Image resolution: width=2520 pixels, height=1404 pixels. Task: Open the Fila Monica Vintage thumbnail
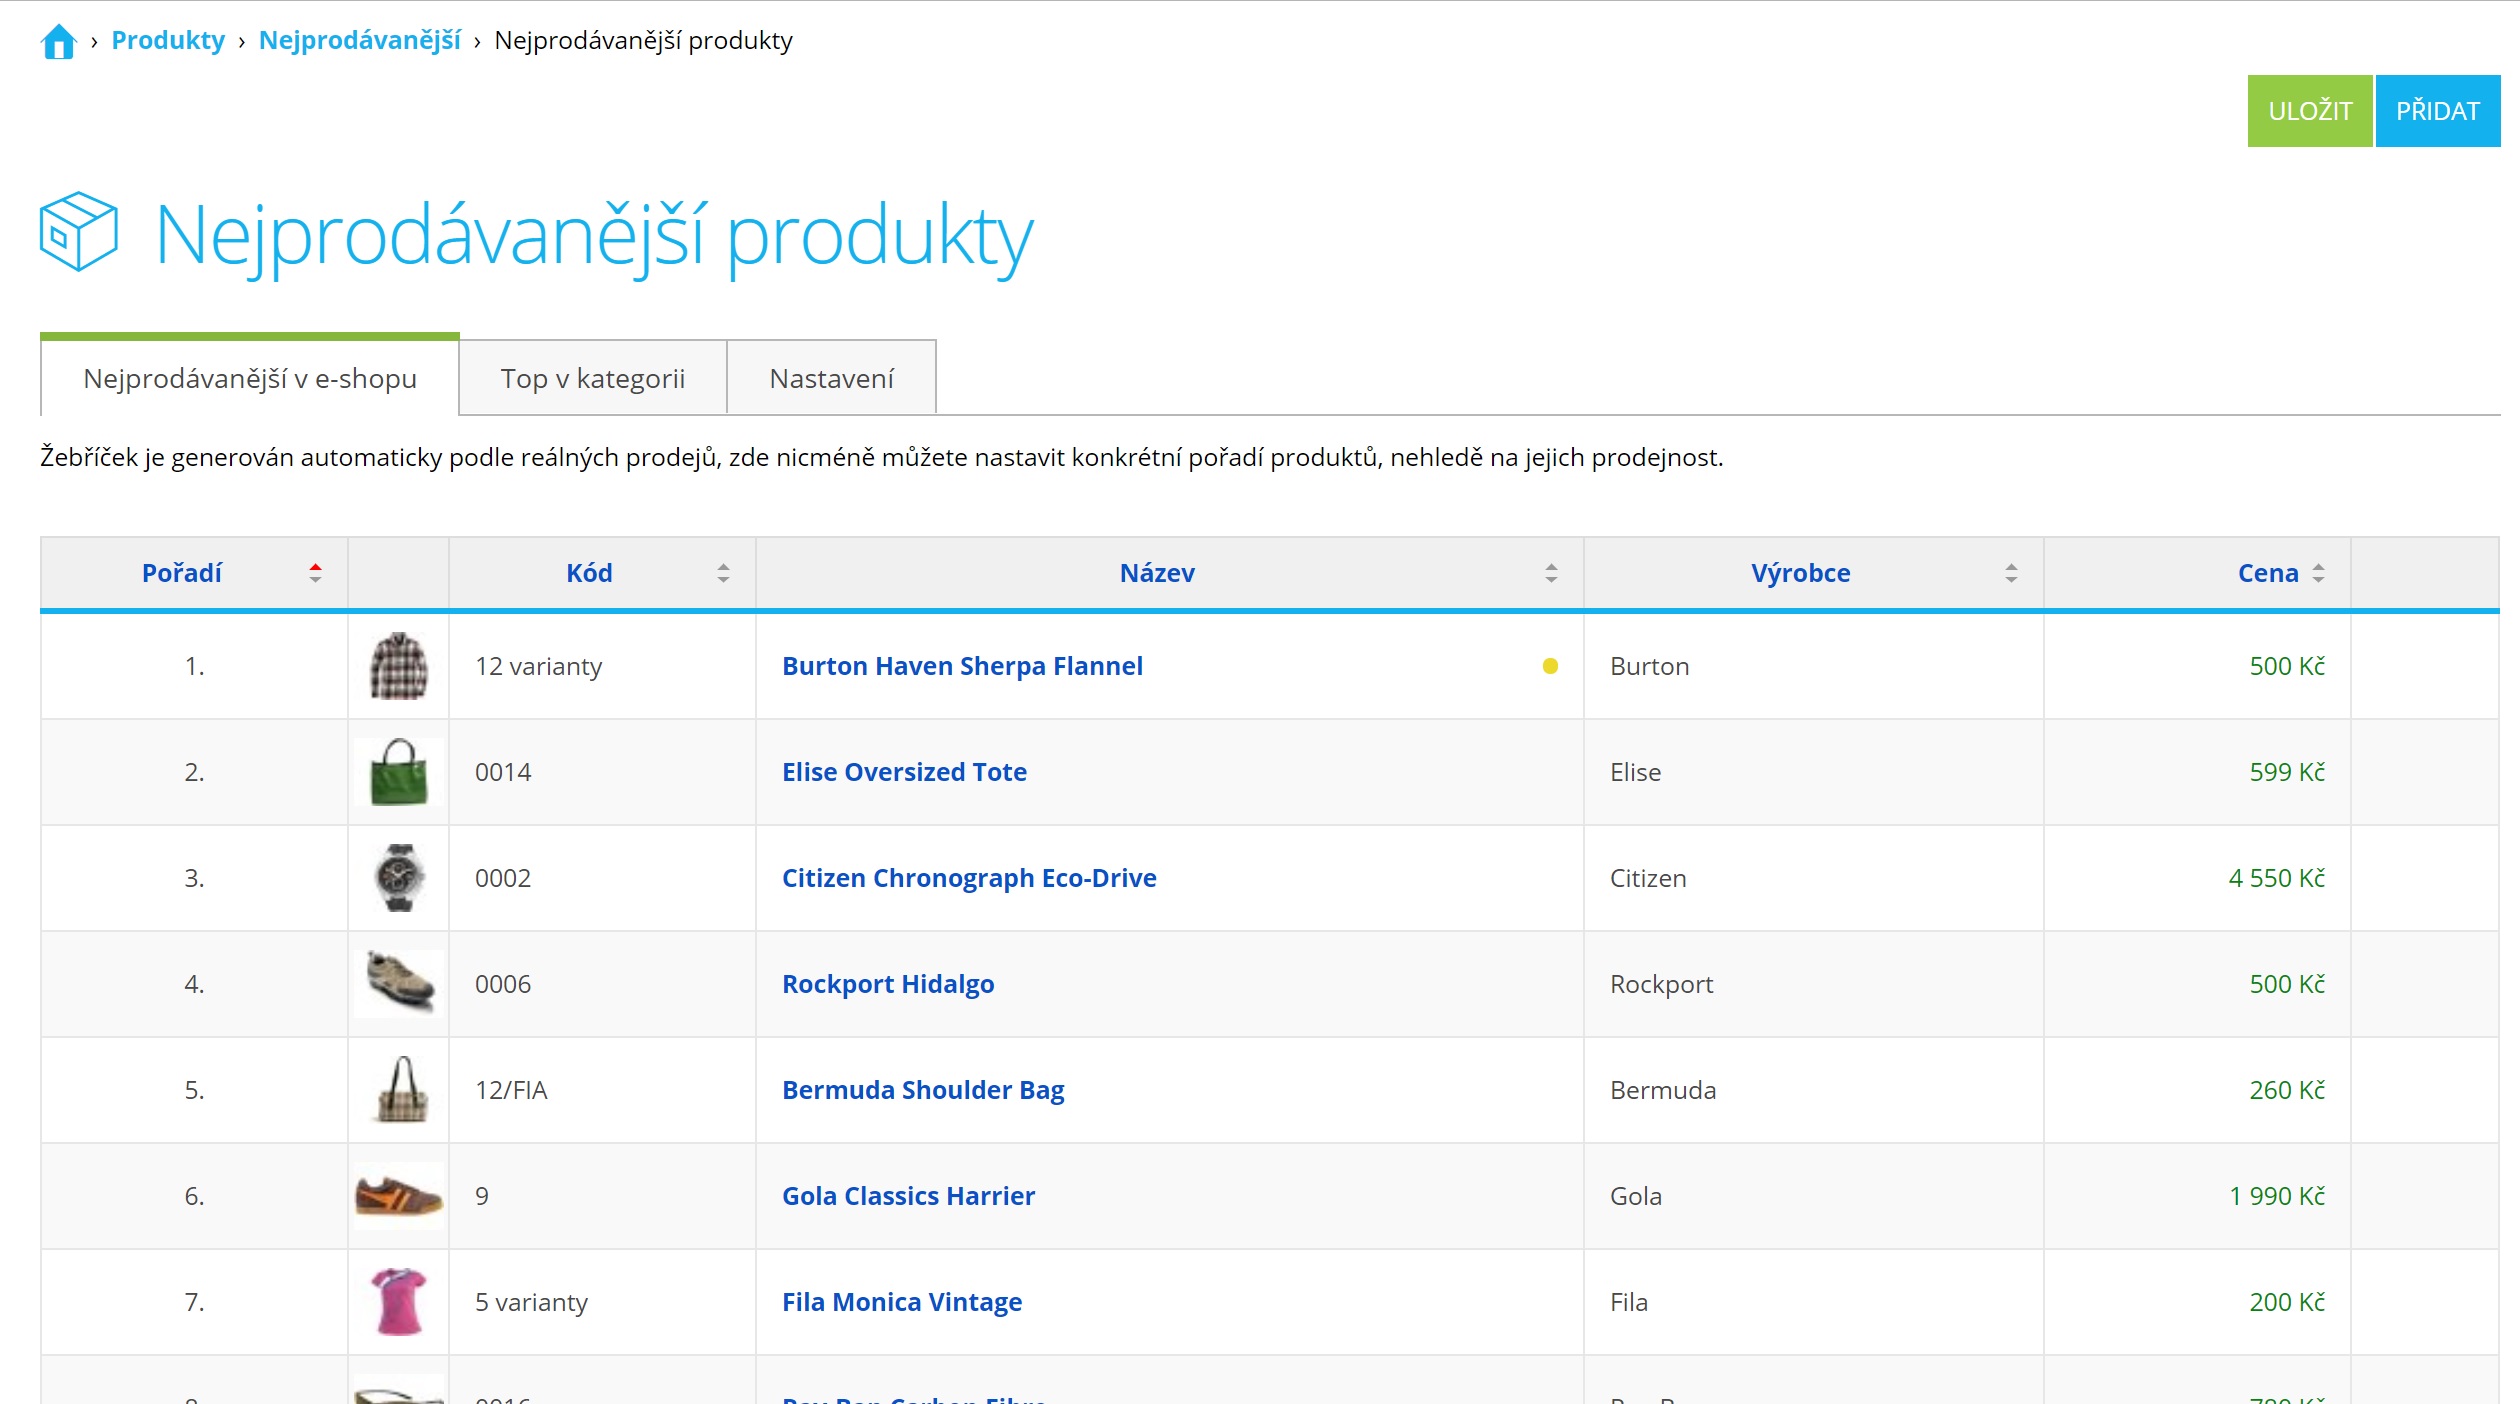pos(398,1302)
